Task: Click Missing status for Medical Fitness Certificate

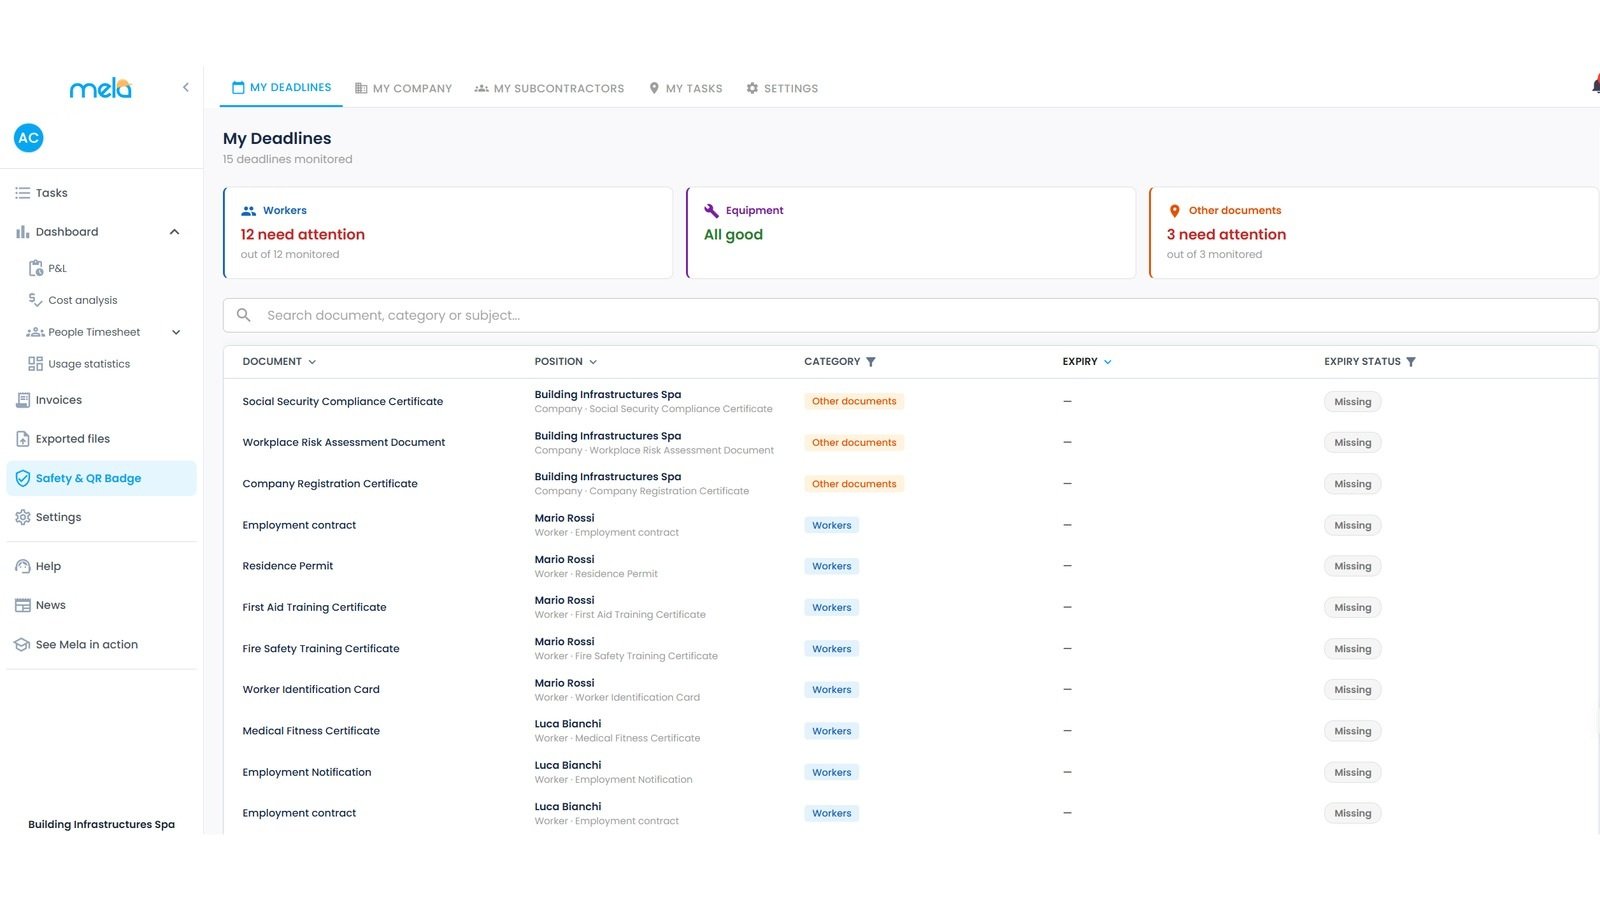Action: pos(1352,731)
